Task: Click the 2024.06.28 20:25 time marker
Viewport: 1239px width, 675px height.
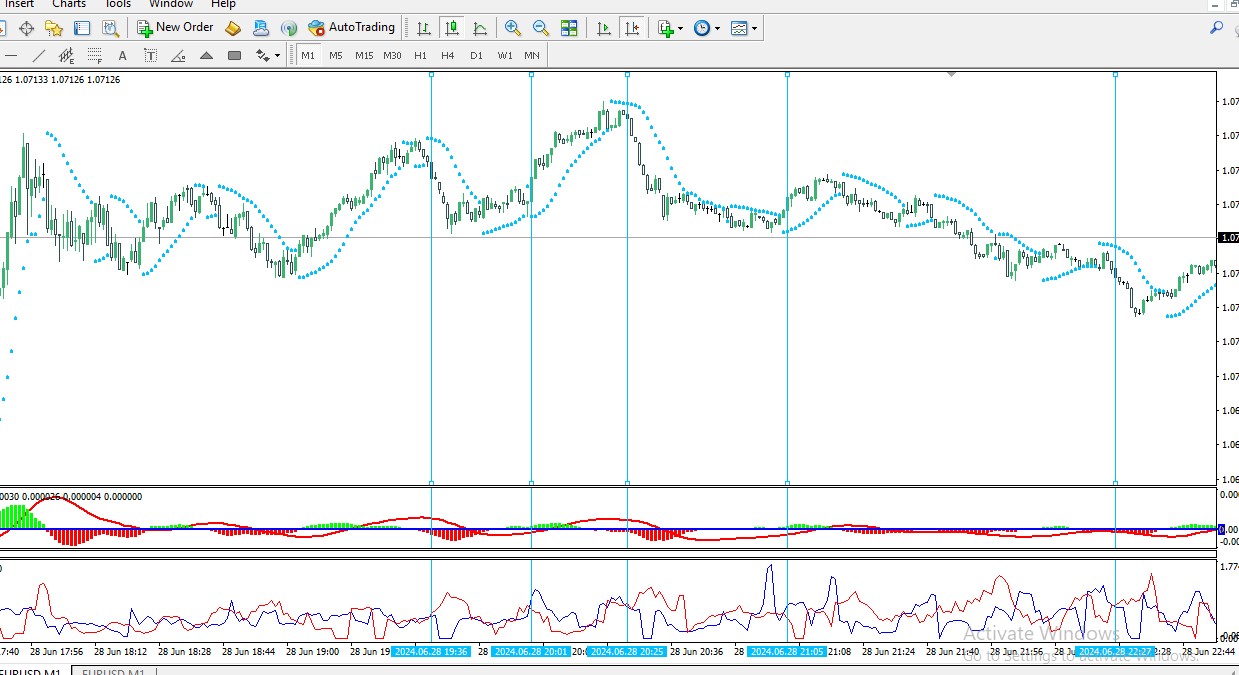Action: pos(626,652)
